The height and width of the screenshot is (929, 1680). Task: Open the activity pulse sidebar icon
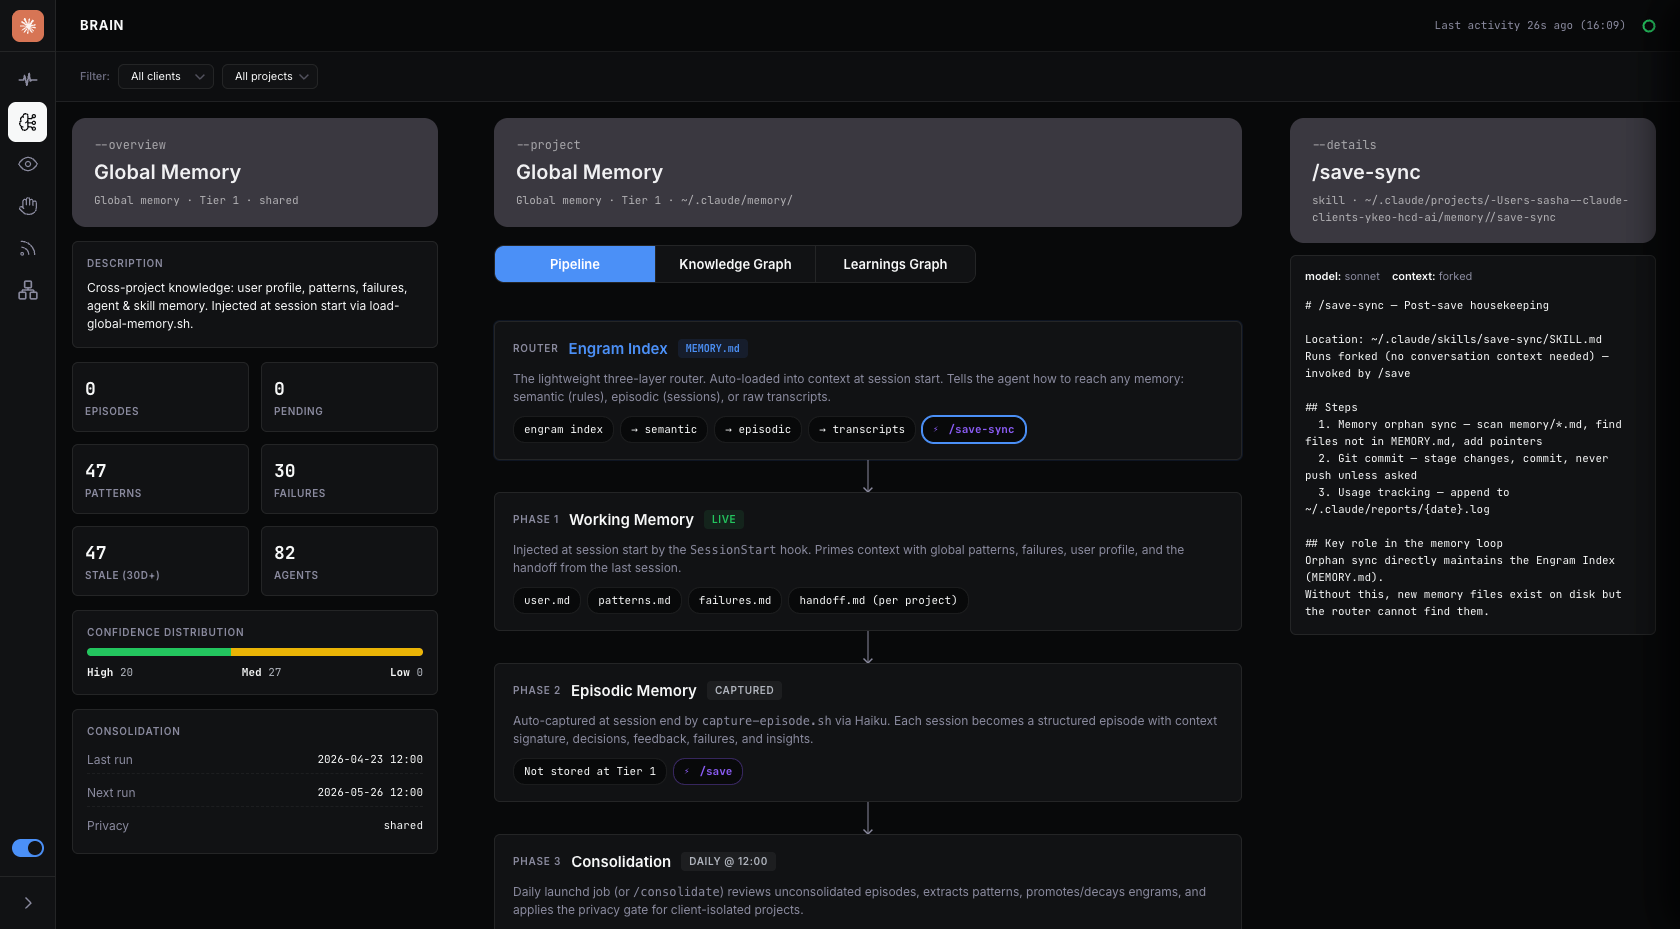[x=28, y=79]
